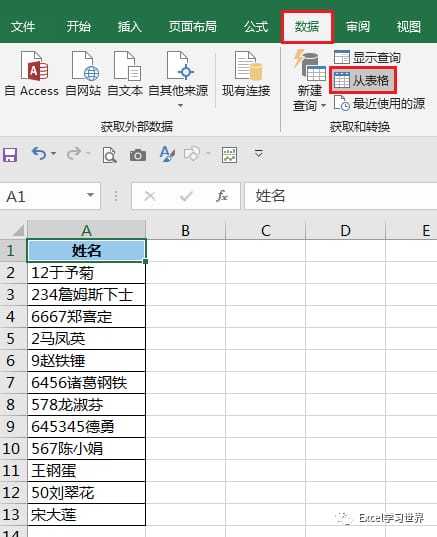The height and width of the screenshot is (537, 437).
Task: Click the fx insert function button
Action: 222,196
